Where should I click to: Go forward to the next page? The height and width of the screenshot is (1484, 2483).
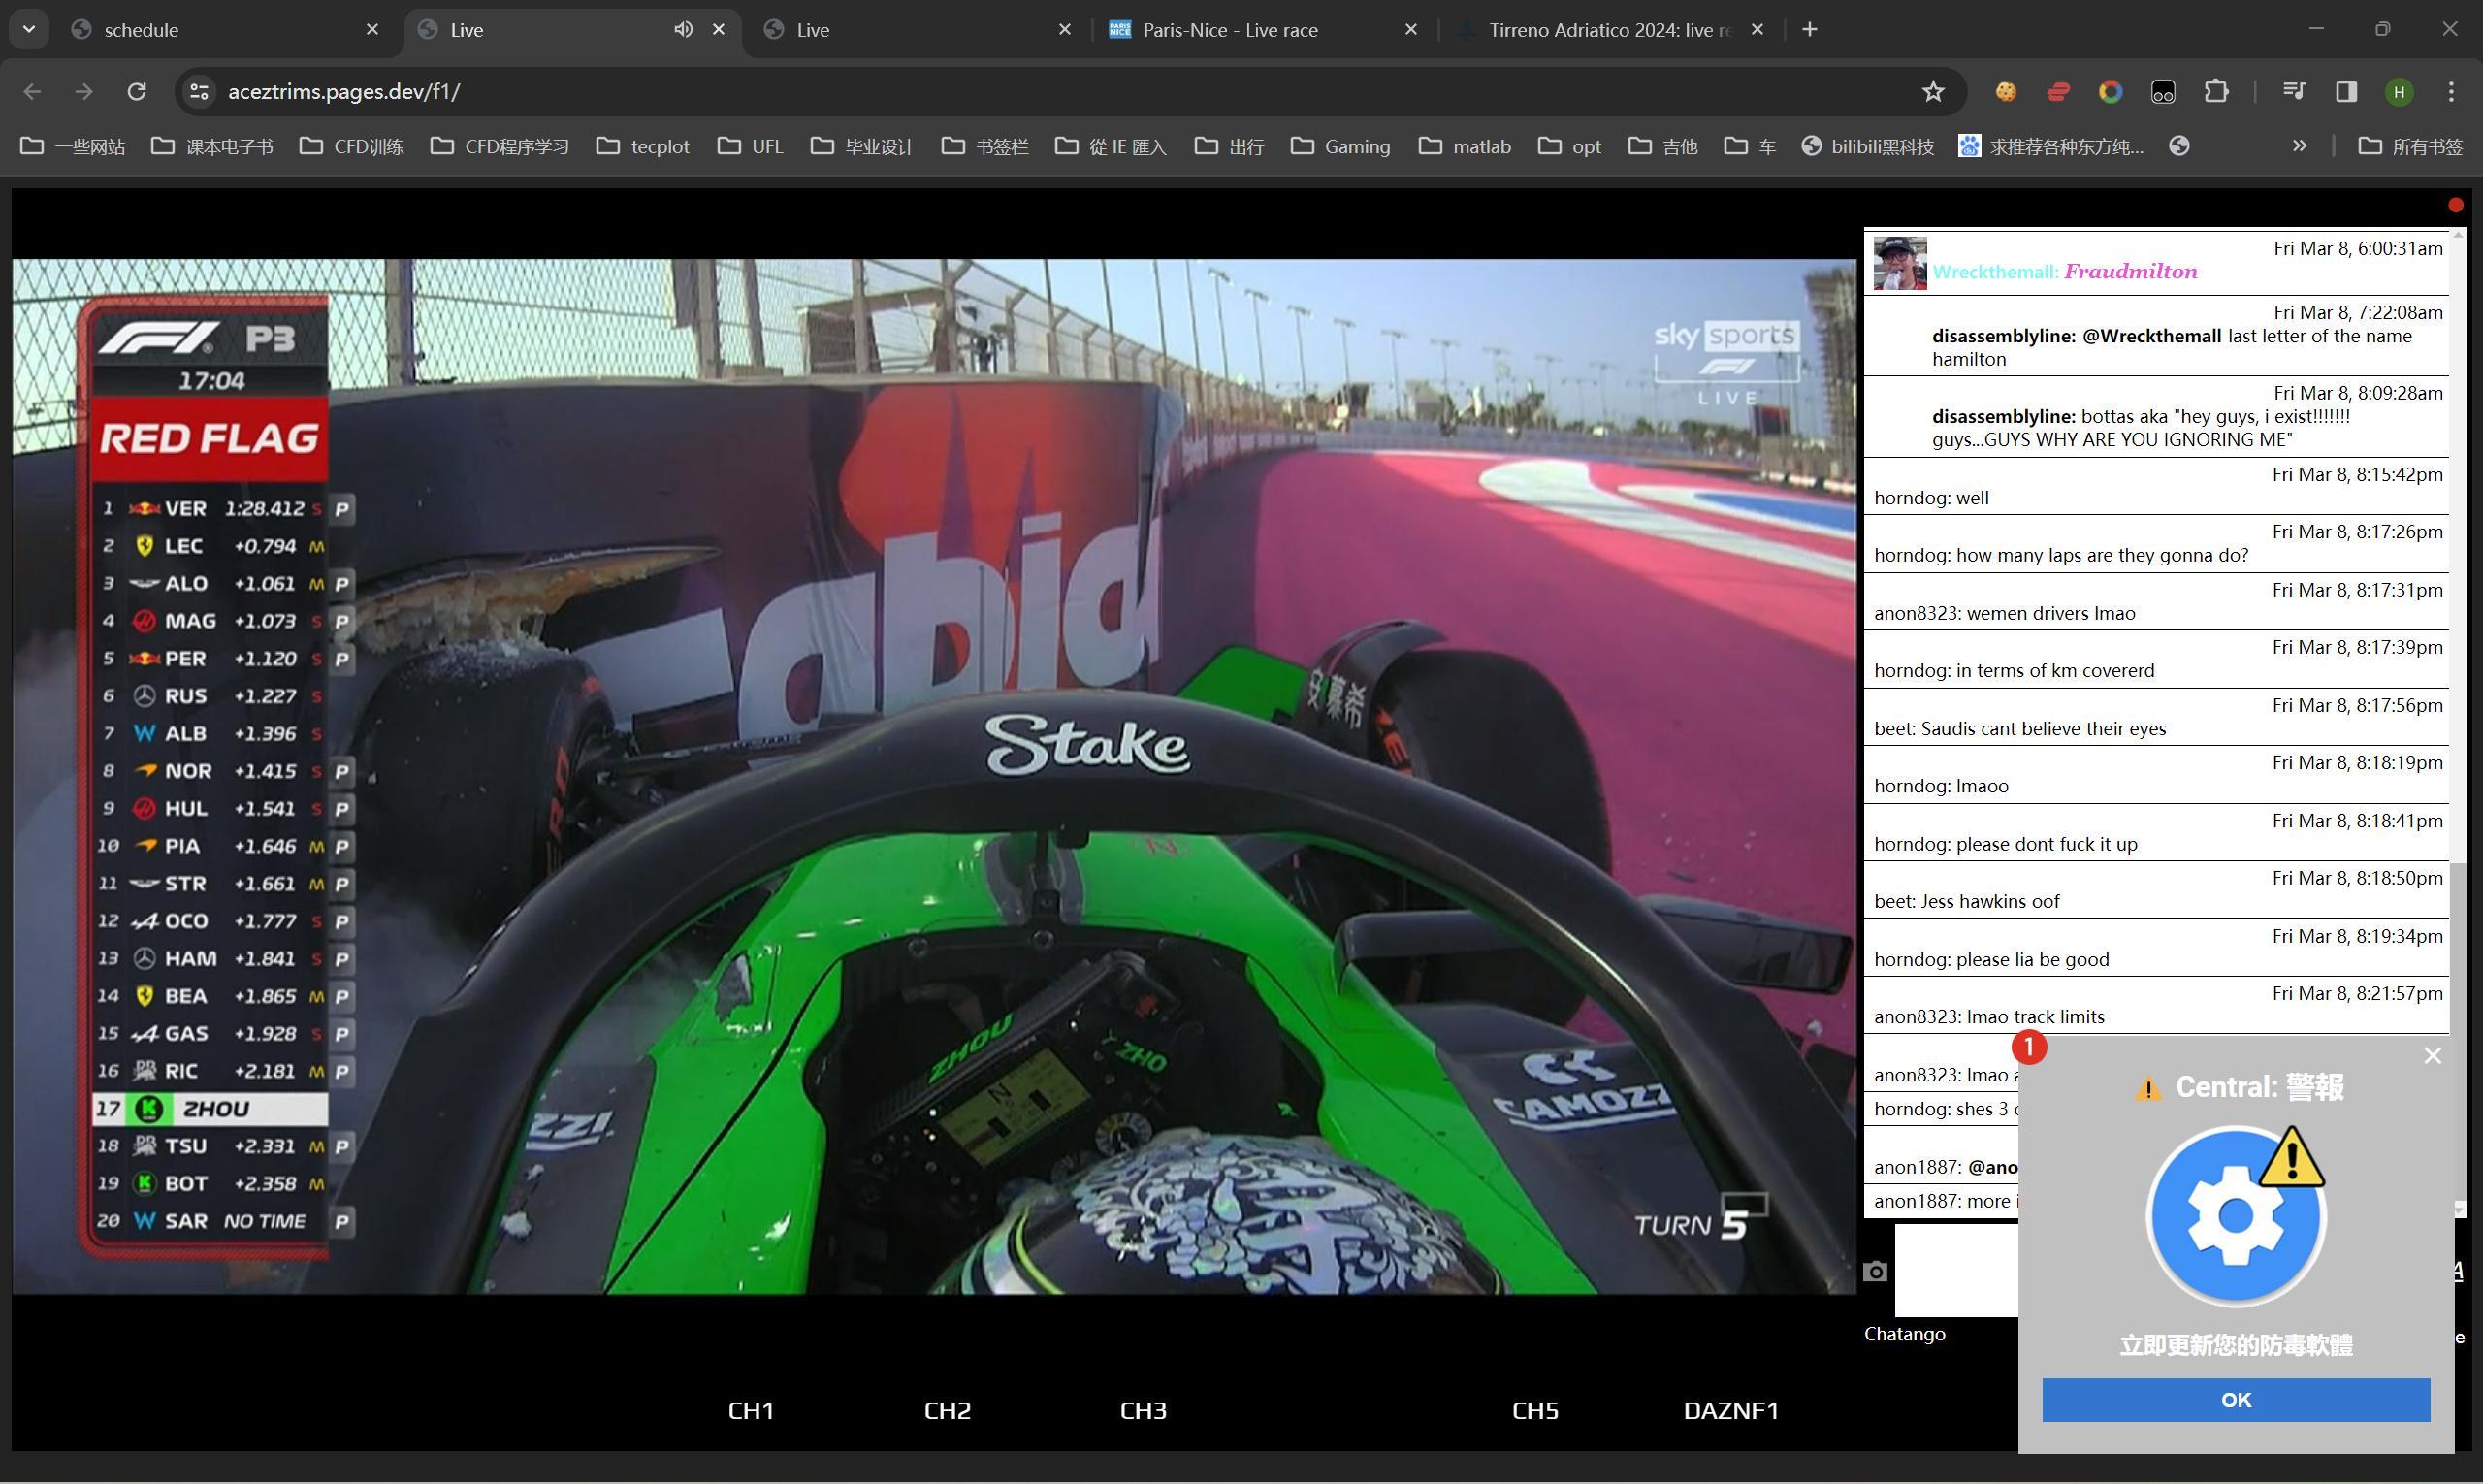pos(84,91)
